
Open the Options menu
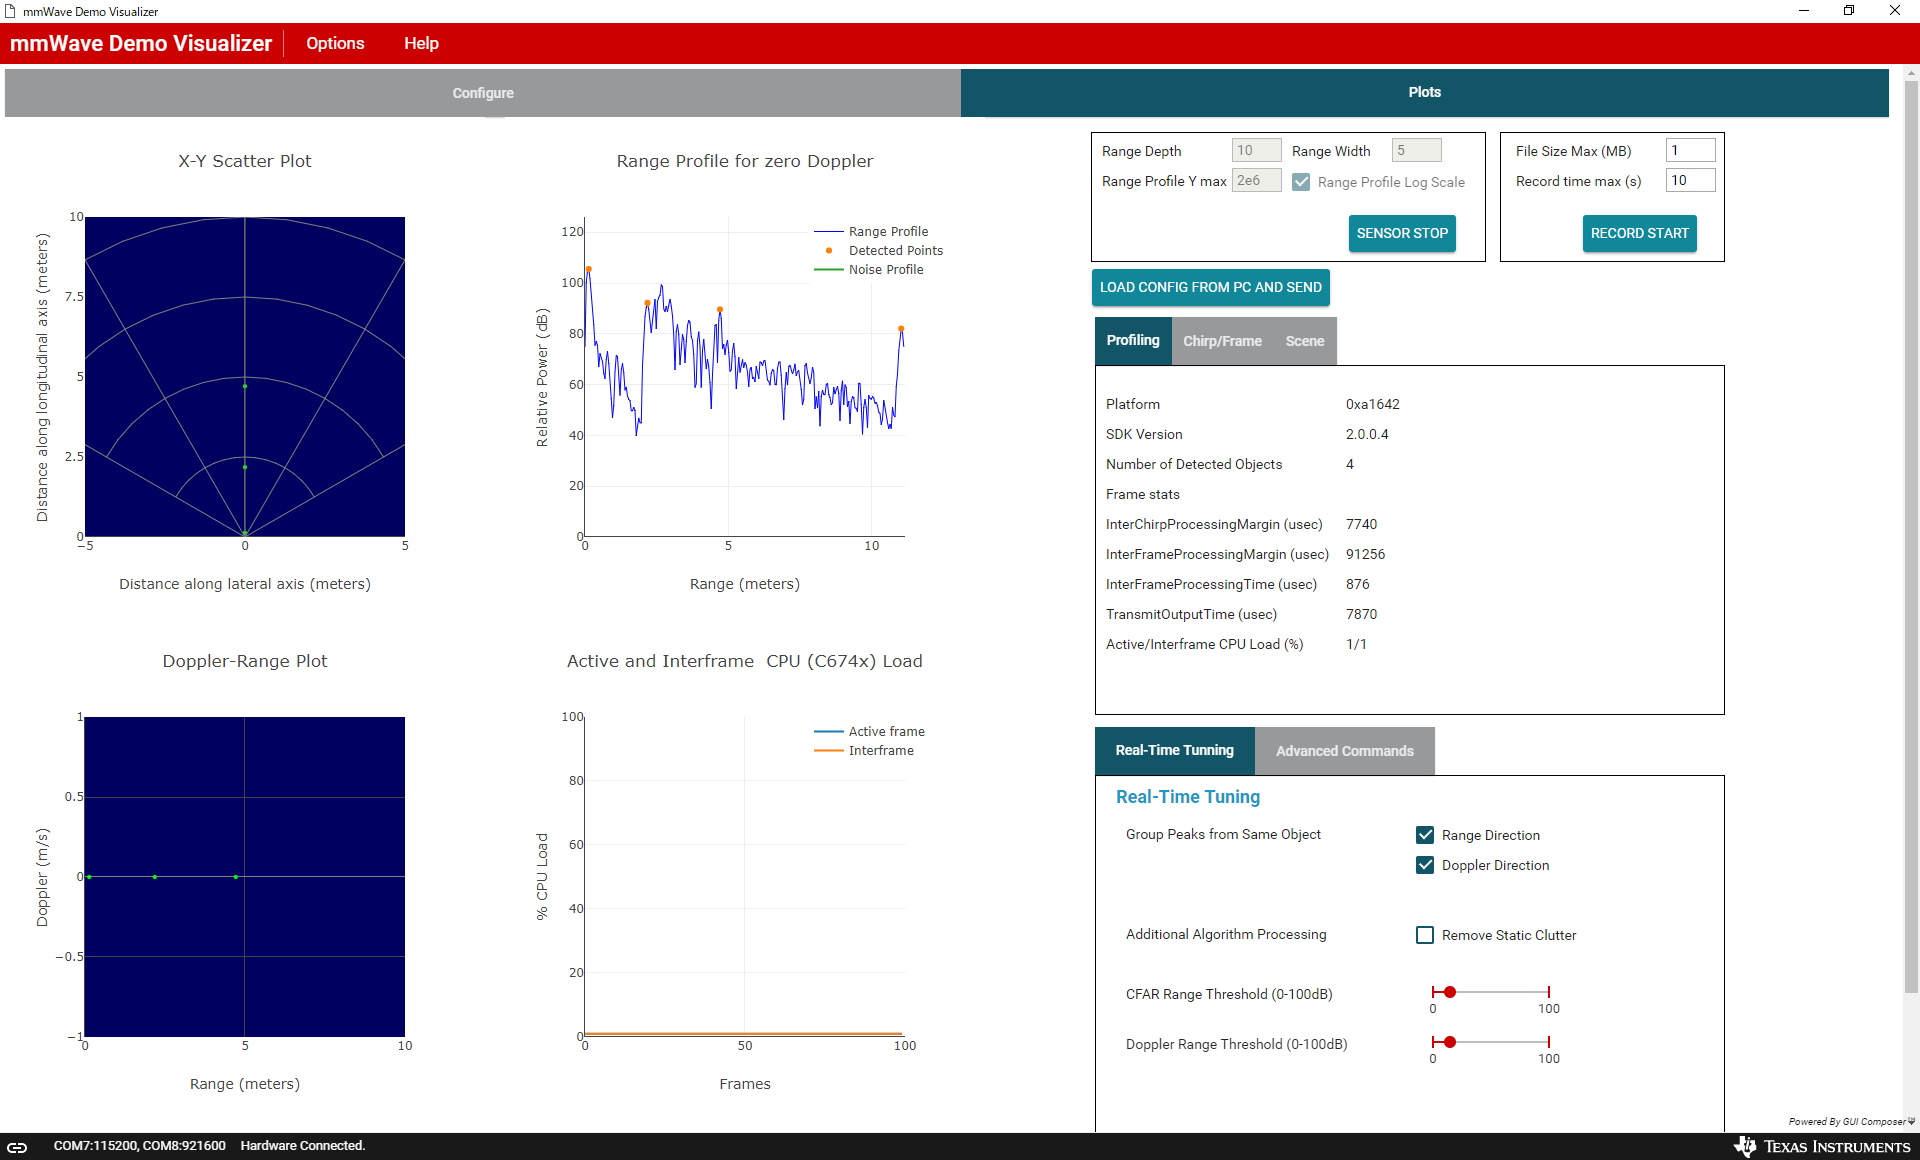335,43
